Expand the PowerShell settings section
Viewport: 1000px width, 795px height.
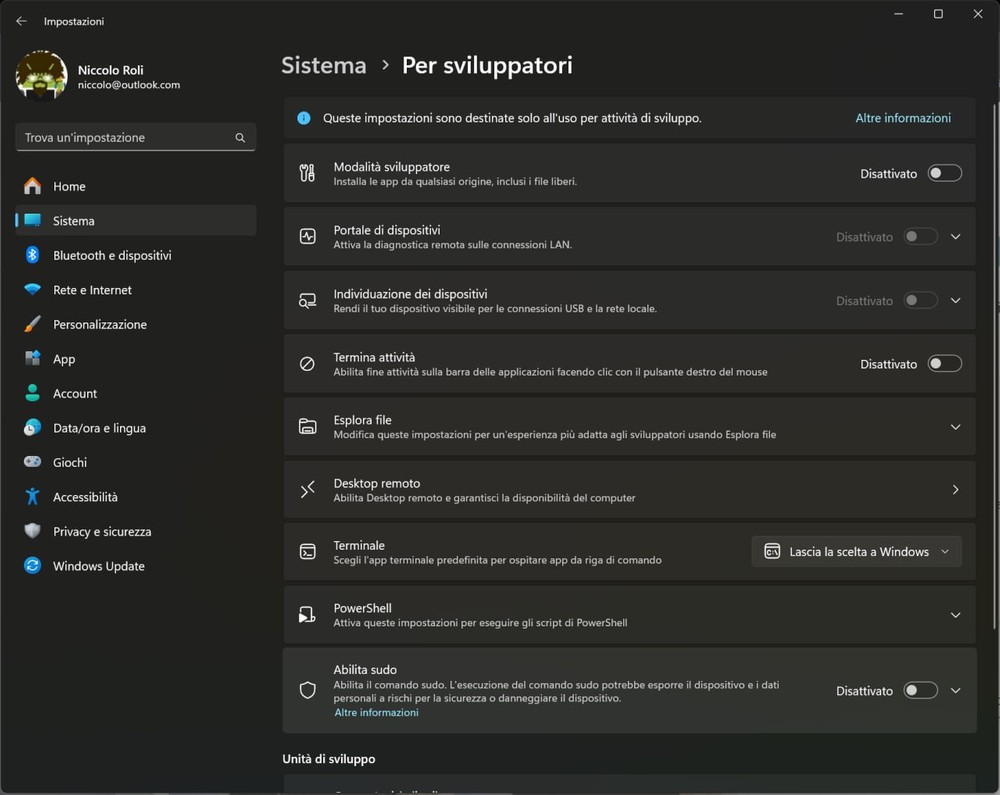click(955, 615)
